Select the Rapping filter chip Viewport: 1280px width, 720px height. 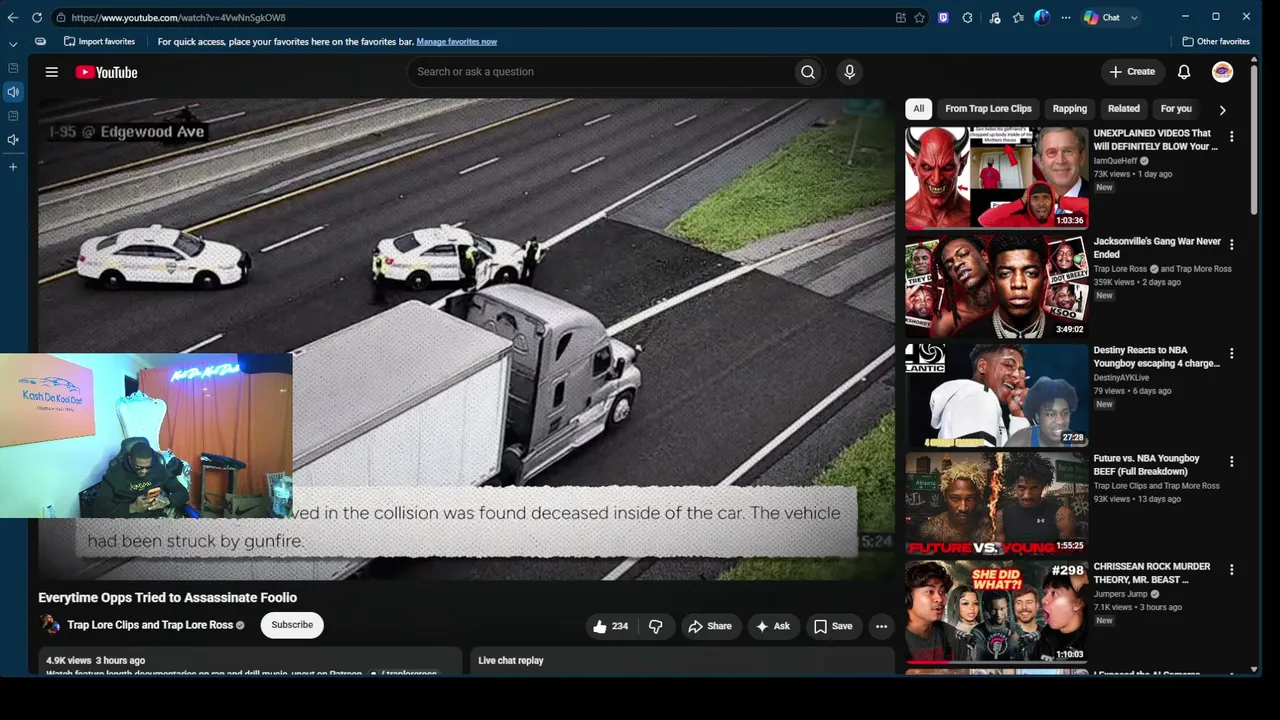pos(1069,109)
